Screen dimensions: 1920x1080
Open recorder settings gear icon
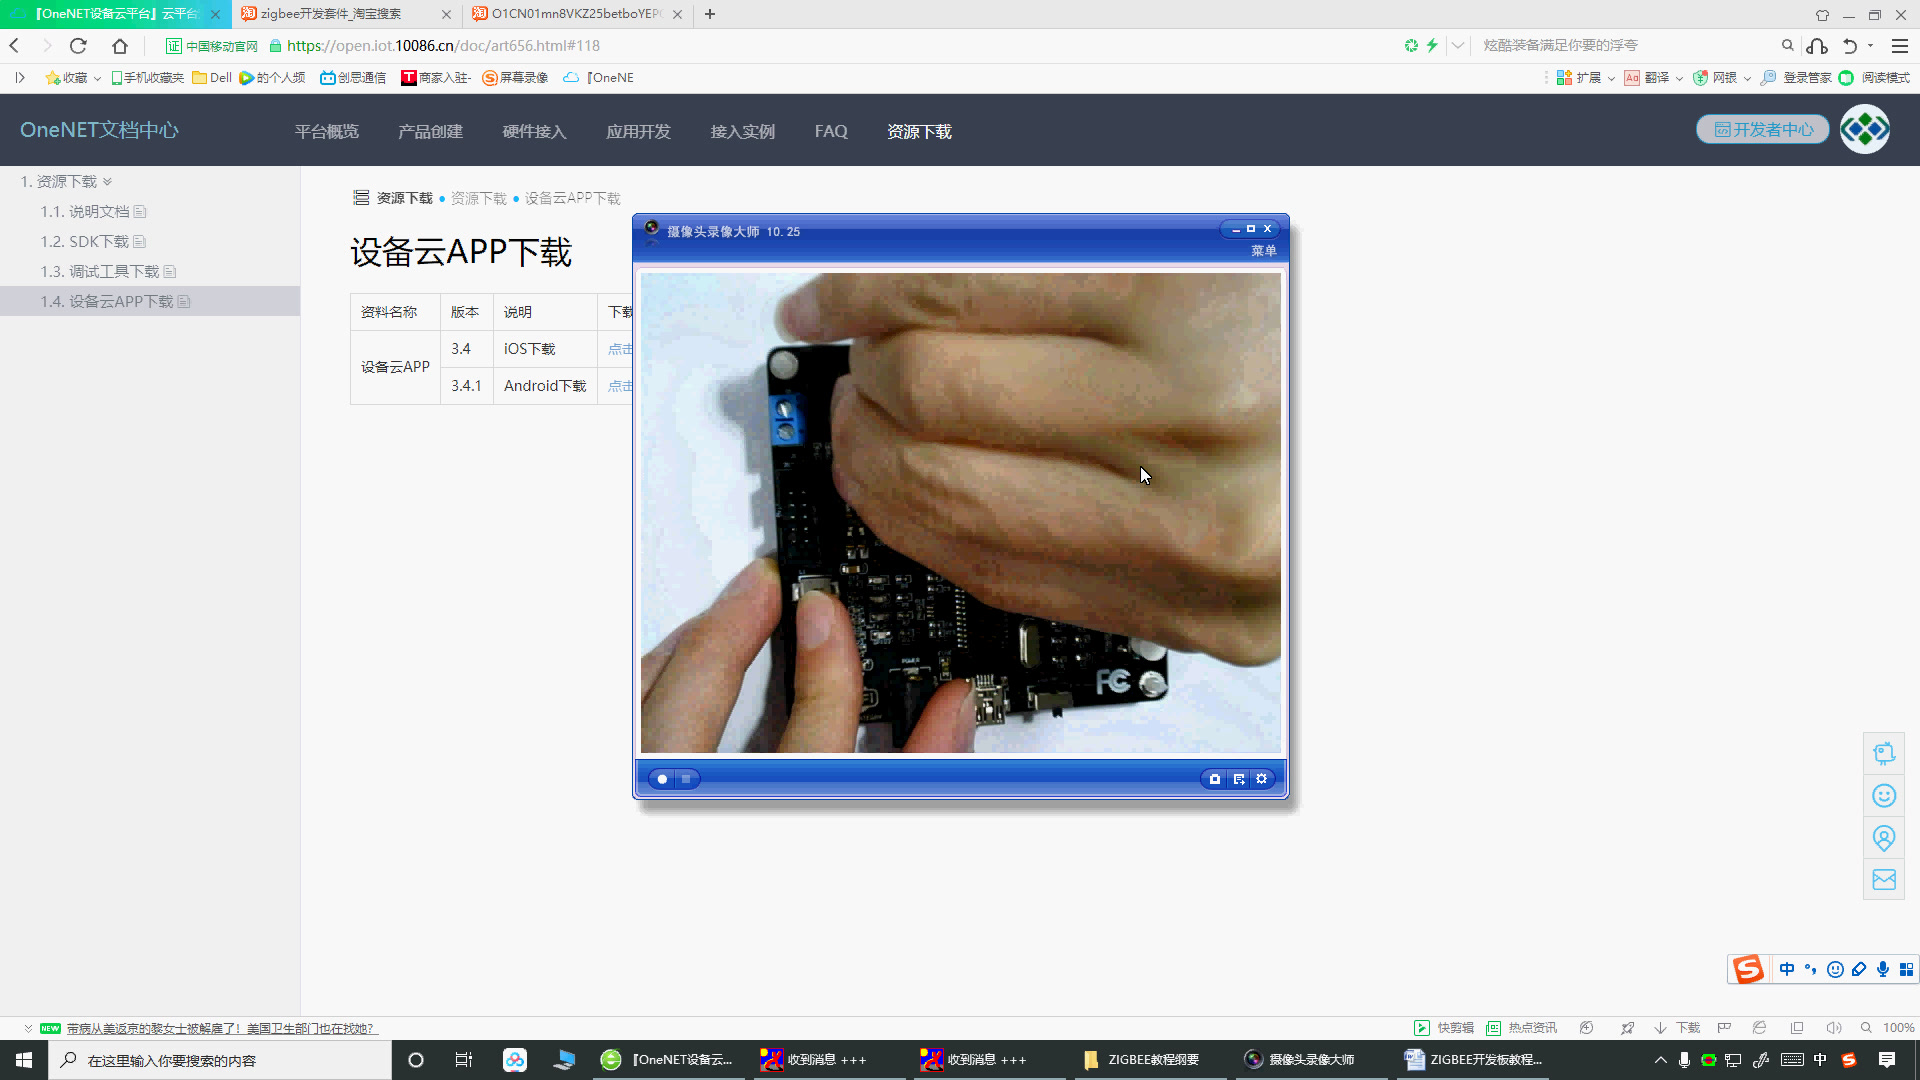point(1262,779)
